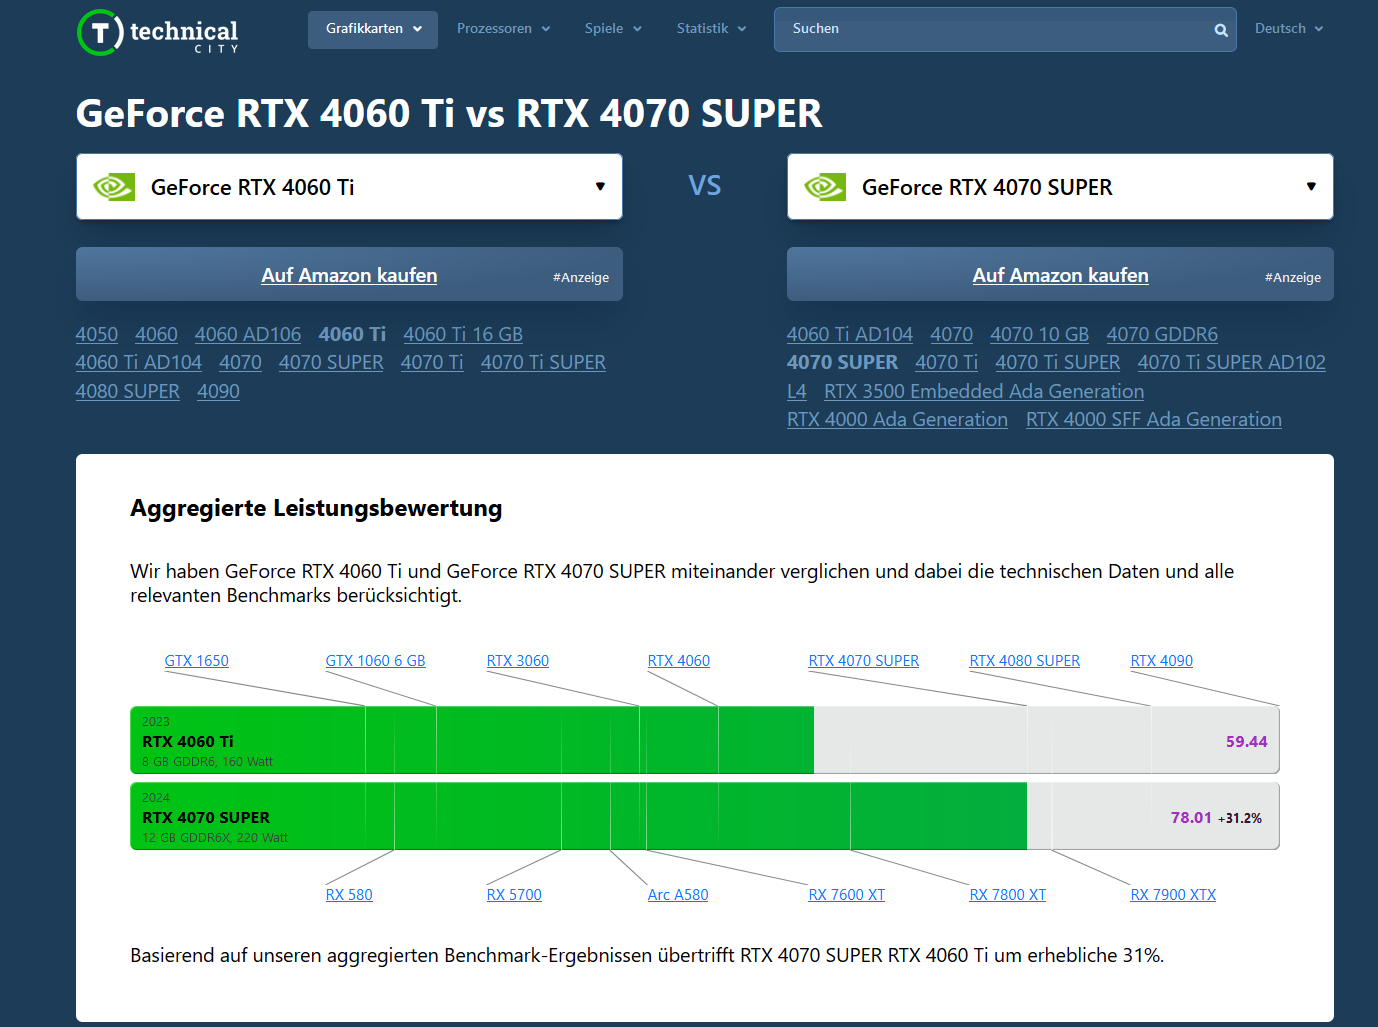Screen dimensions: 1378x1027
Task: Click right Auf Amazon kaufen button
Action: click(1060, 274)
